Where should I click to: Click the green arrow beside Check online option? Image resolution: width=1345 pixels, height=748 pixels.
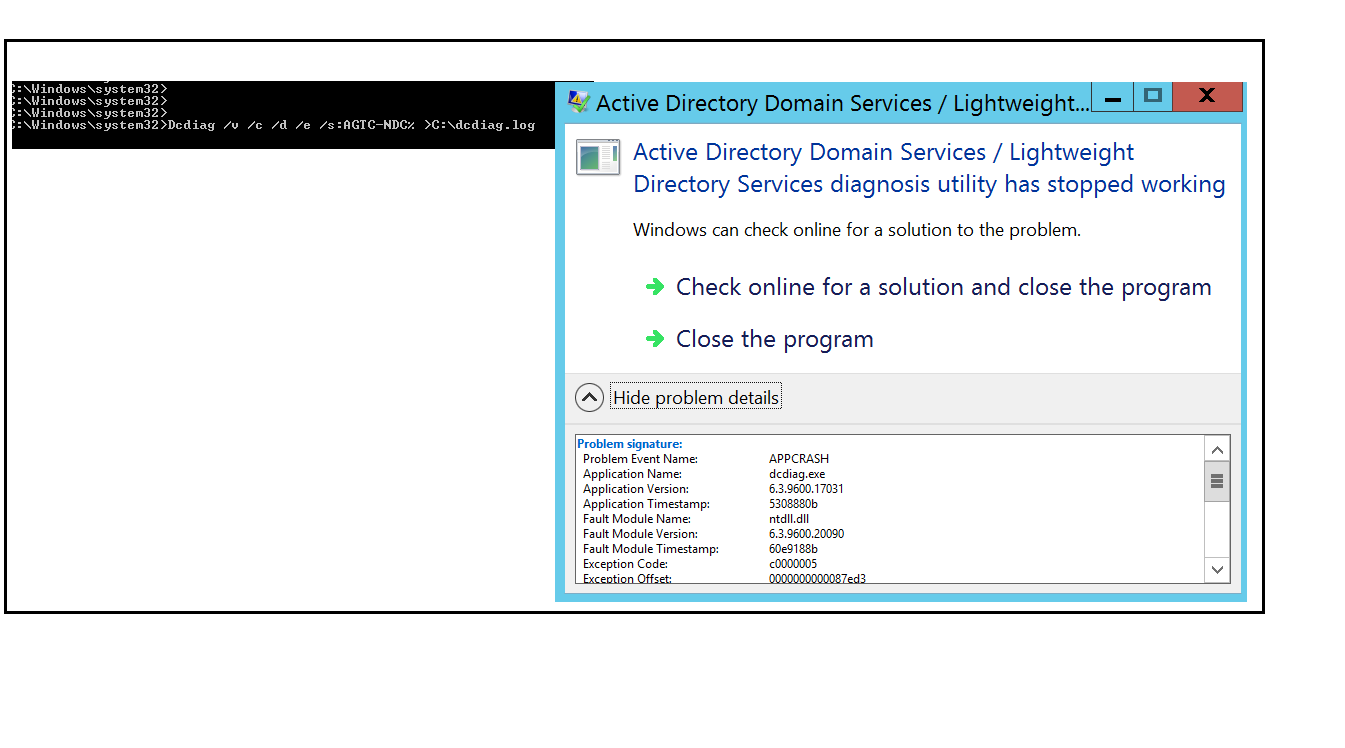click(655, 287)
